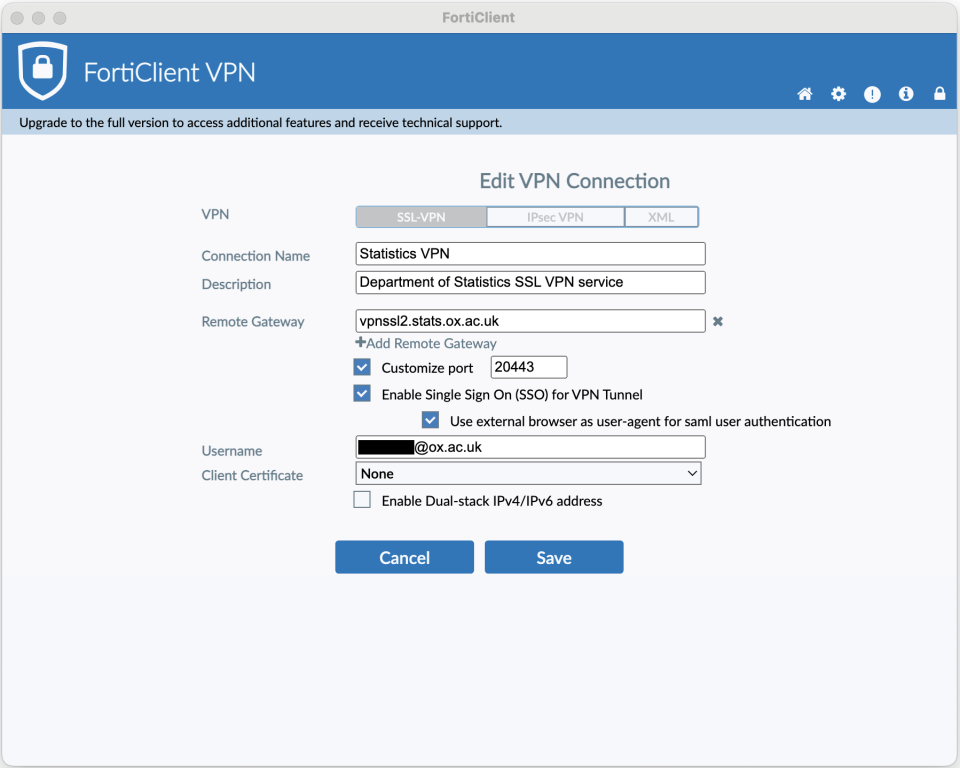Click the custom port number field
Screen dimensions: 960x768
pos(528,367)
